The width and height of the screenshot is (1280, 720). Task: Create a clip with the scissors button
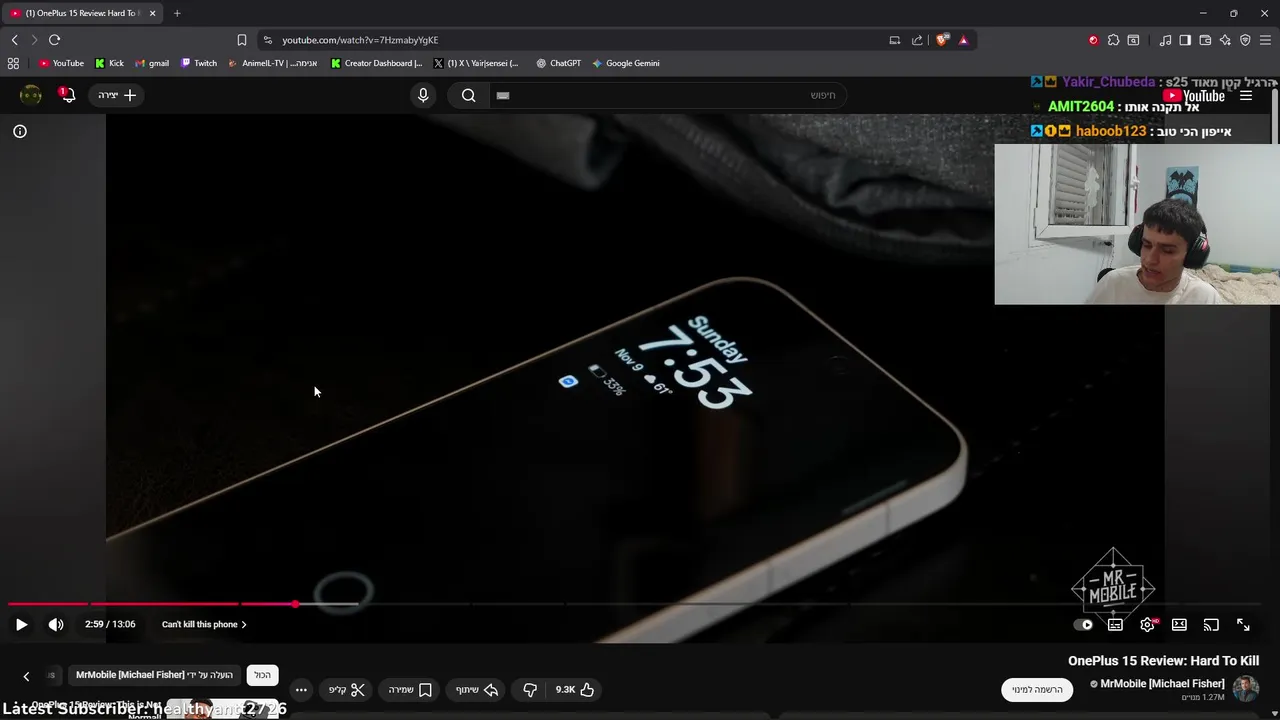347,690
